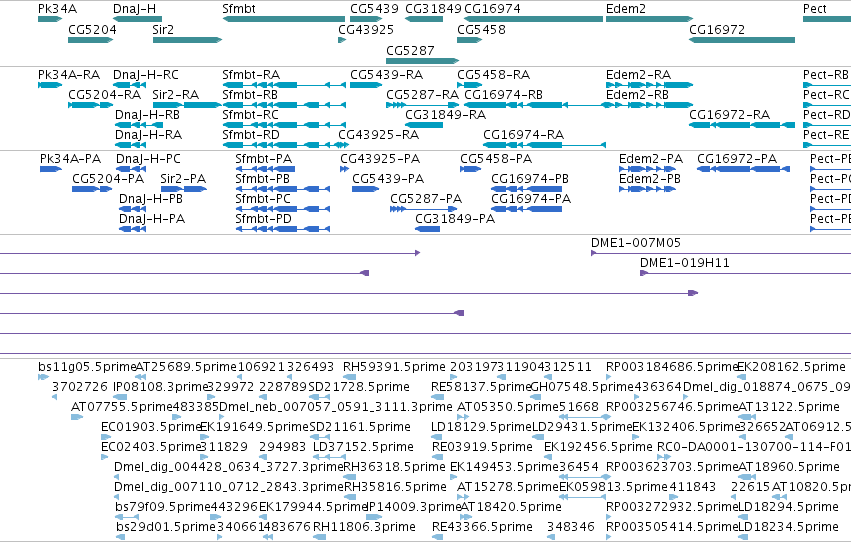Click the CG16974 gene feature
Image resolution: width=851 pixels, height=542 pixels.
coord(534,19)
